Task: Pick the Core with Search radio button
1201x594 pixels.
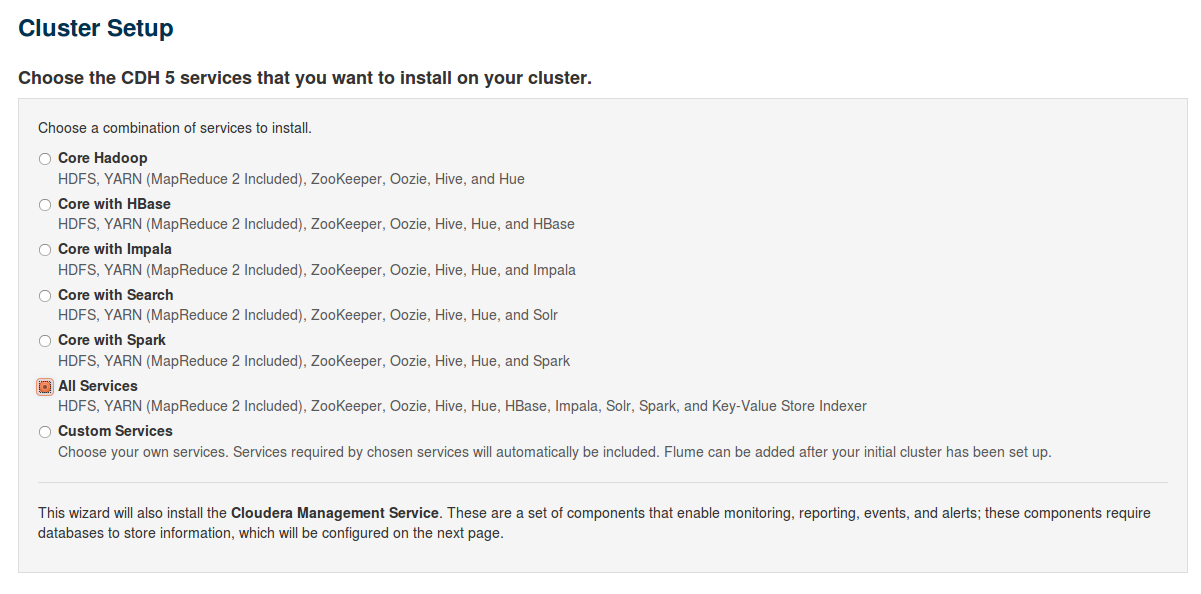Action: (x=44, y=296)
